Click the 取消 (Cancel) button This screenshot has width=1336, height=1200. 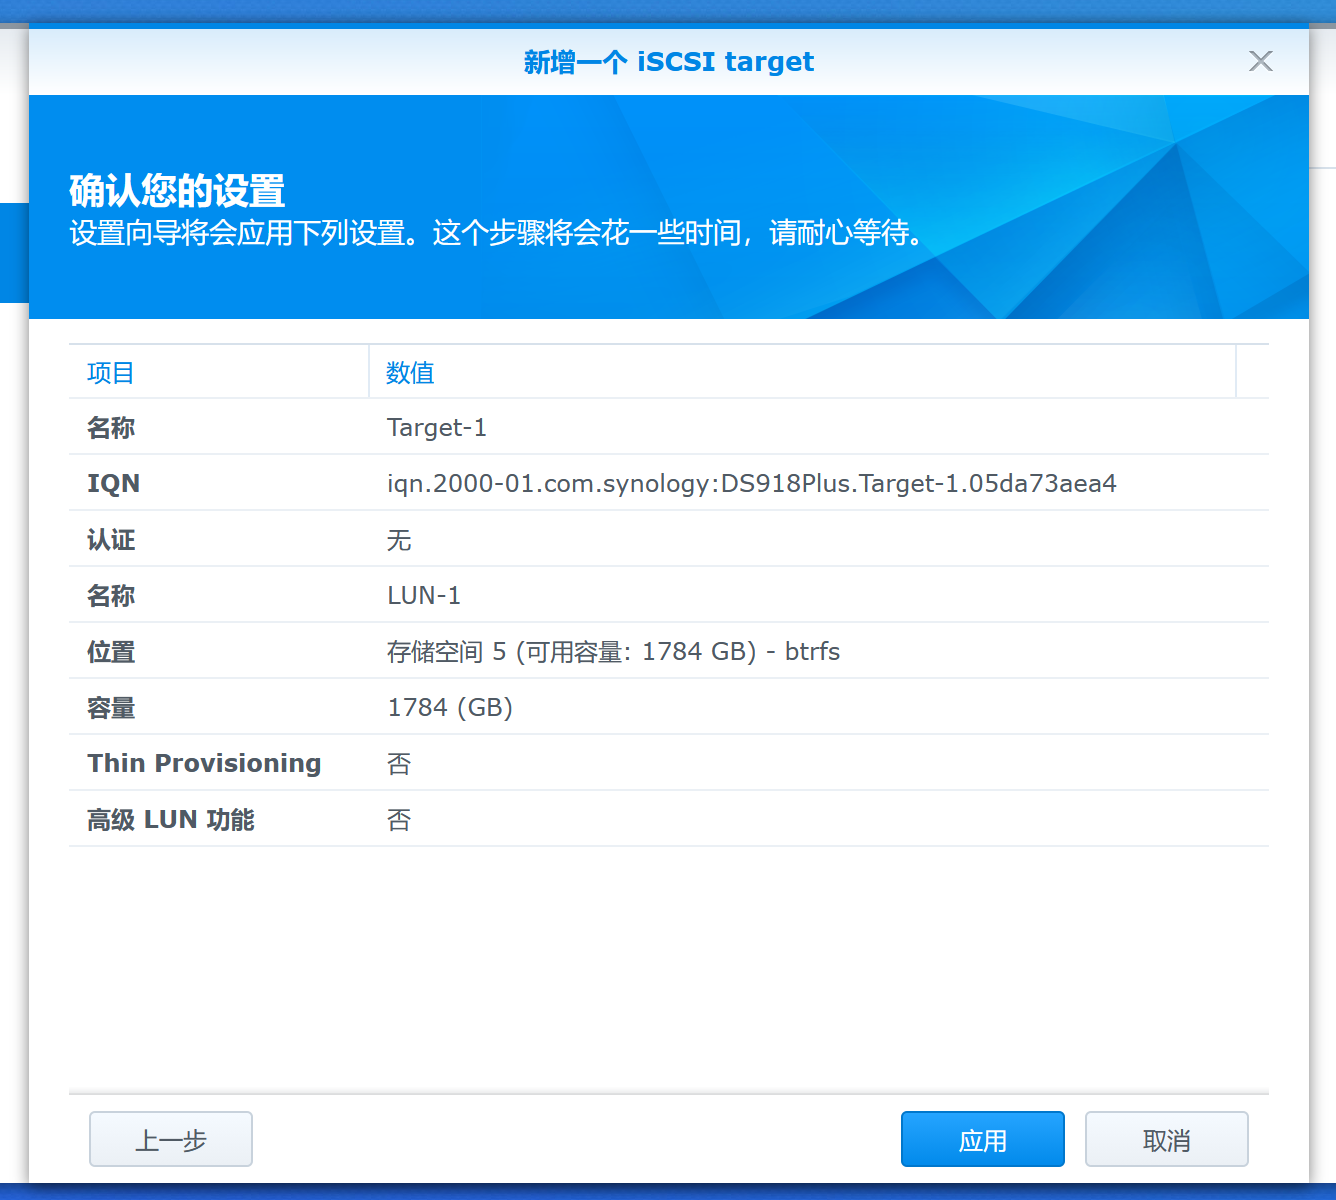tap(1166, 1139)
